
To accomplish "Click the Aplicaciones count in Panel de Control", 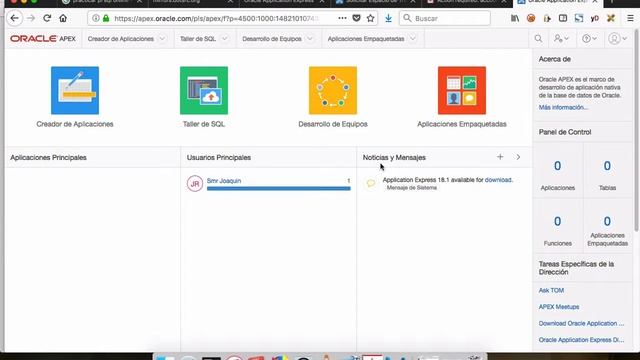I will tap(558, 166).
